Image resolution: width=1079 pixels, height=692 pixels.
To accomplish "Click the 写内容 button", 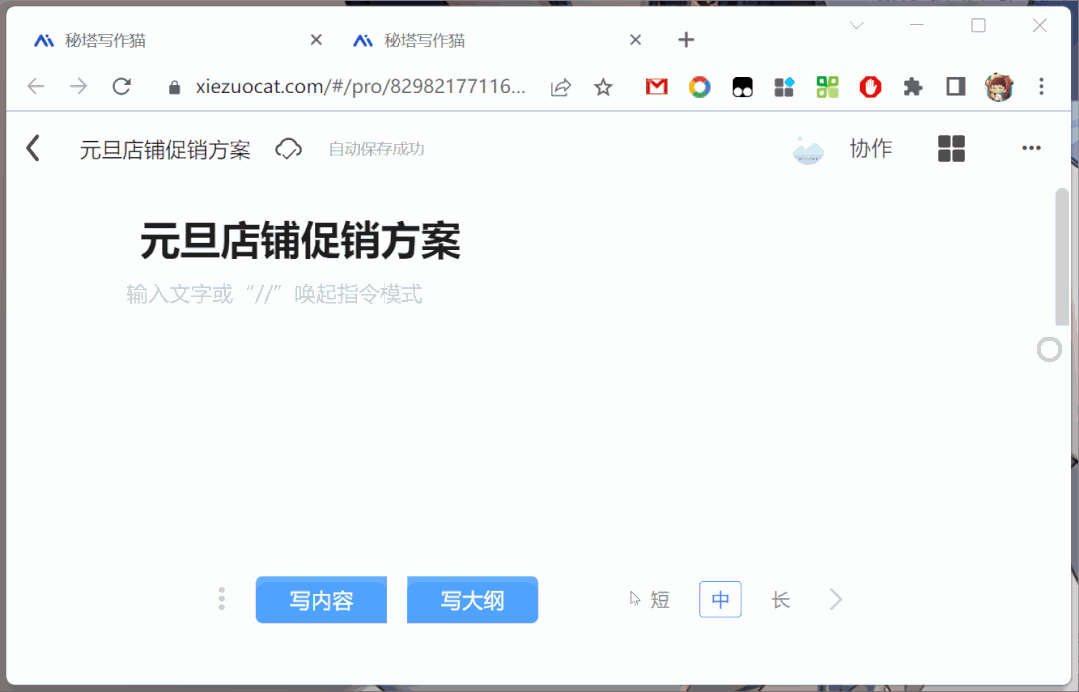I will click(321, 599).
